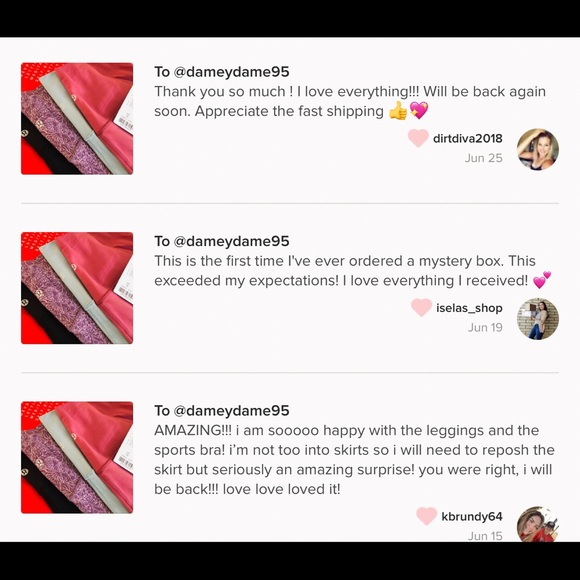Open listing thumbnail in iselas_shop's review
The width and height of the screenshot is (580, 580).
pyautogui.click(x=77, y=288)
